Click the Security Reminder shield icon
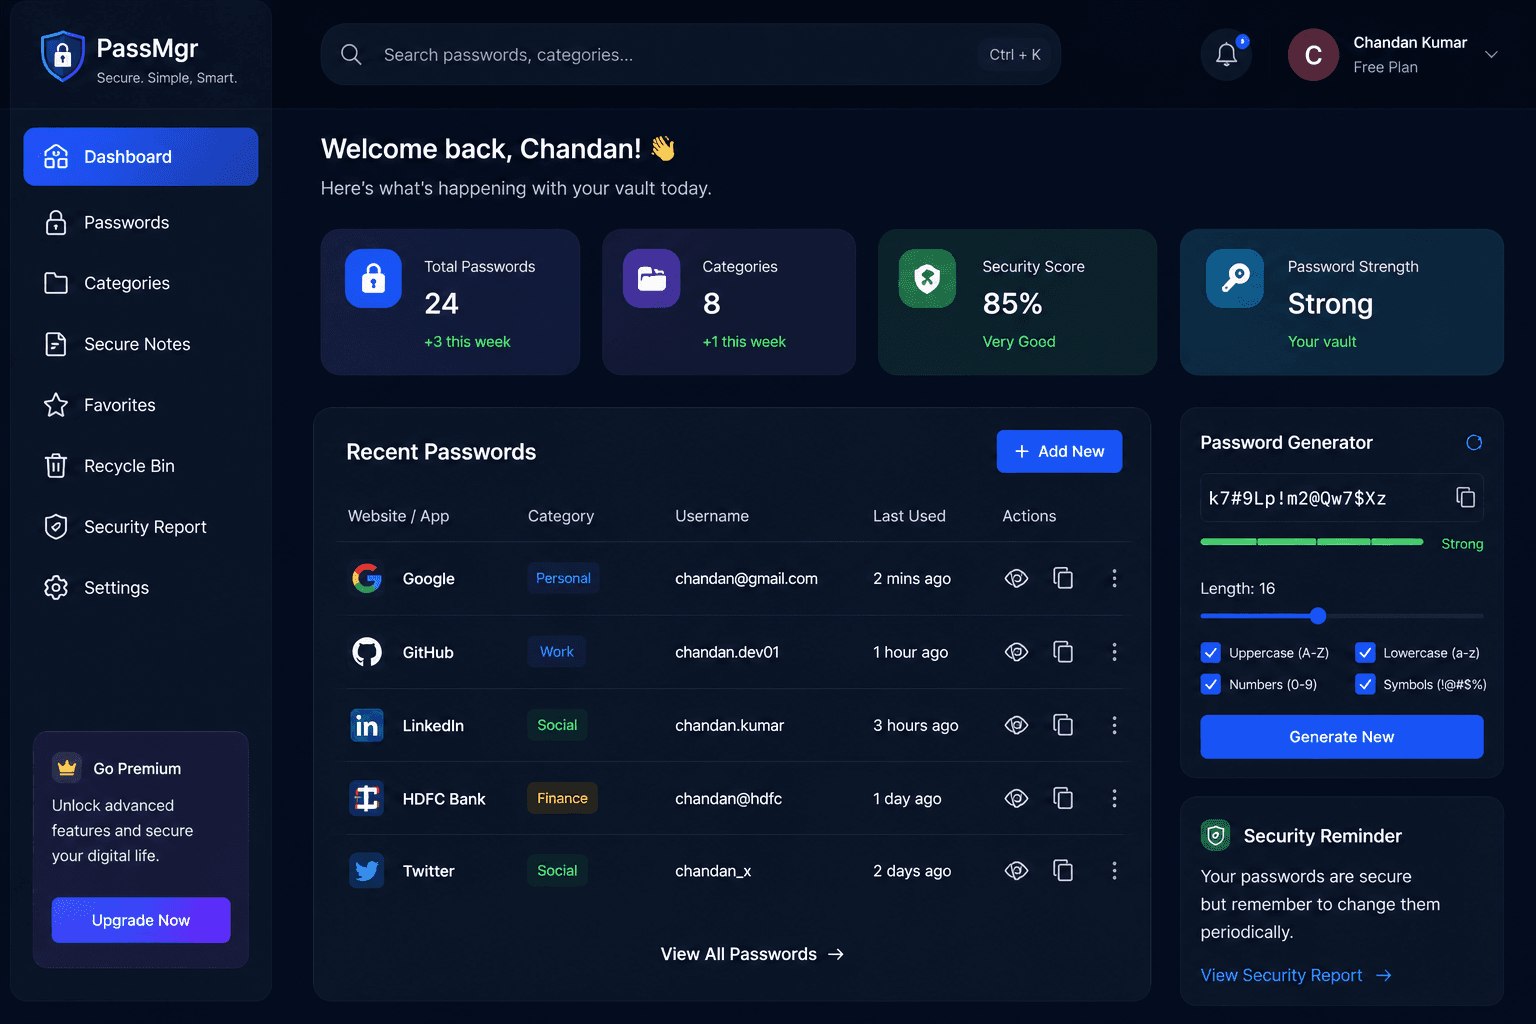This screenshot has width=1536, height=1024. pyautogui.click(x=1215, y=835)
